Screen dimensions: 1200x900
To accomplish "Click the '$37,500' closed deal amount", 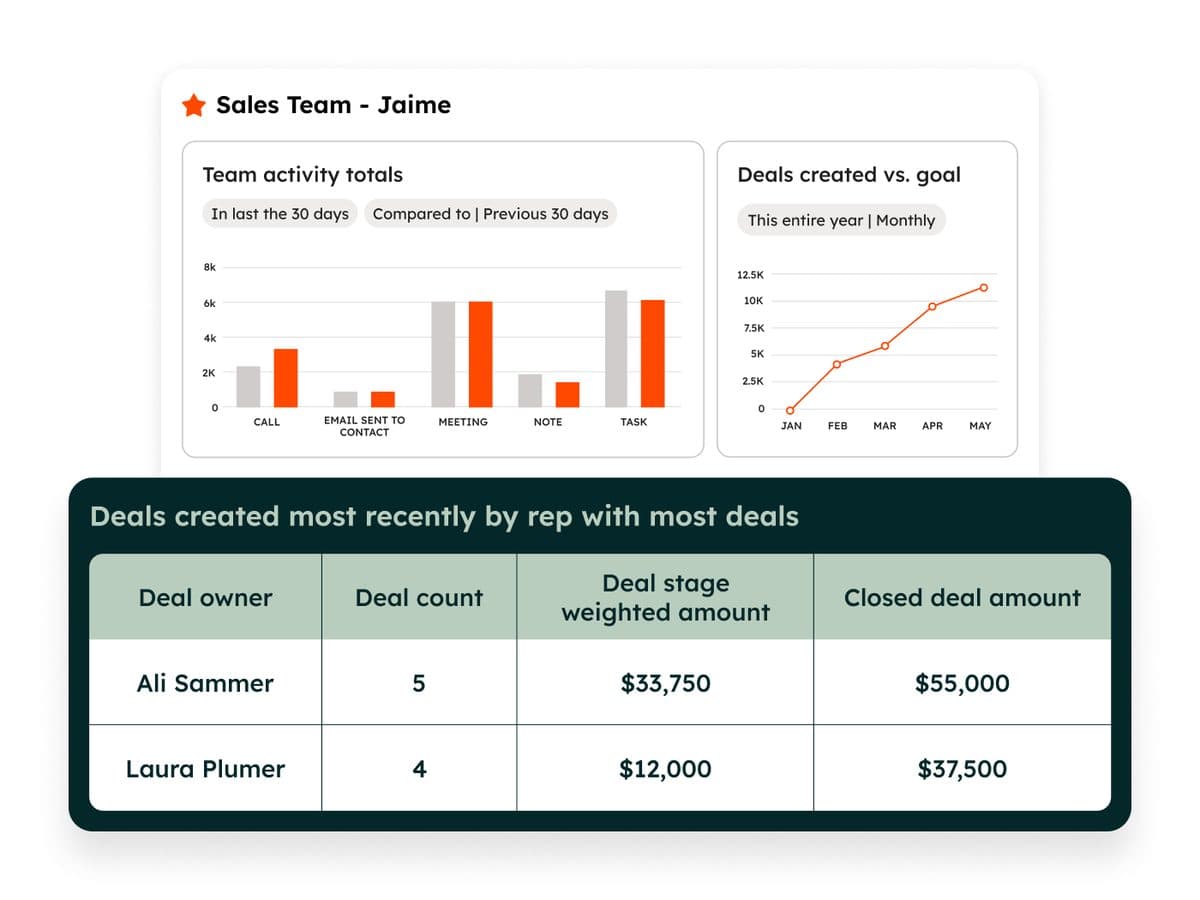I will [x=962, y=768].
